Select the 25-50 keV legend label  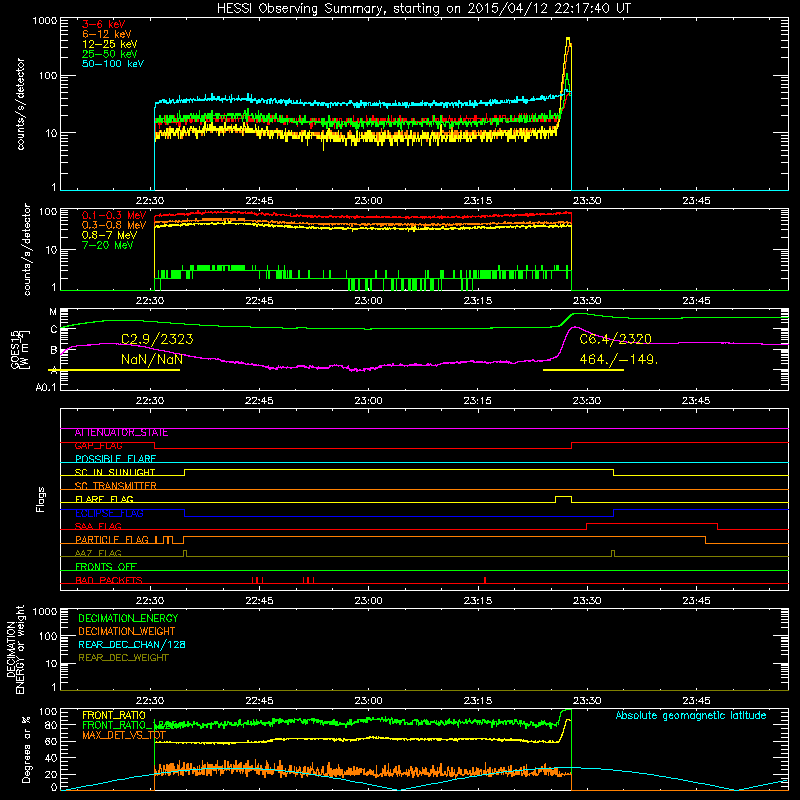tap(109, 54)
